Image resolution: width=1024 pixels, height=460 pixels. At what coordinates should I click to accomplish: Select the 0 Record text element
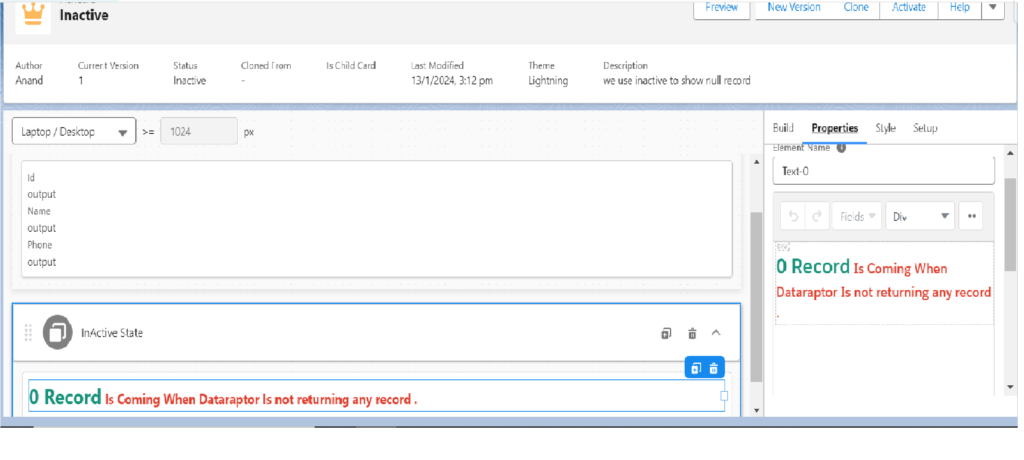[376, 396]
